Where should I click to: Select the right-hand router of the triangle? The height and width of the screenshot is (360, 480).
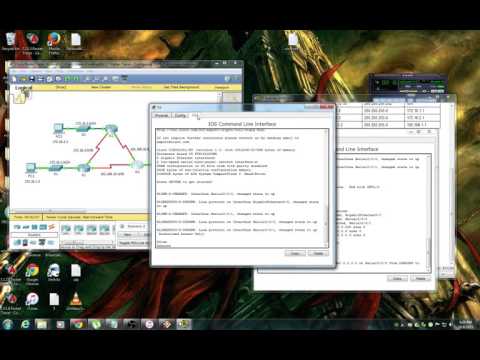[137, 165]
